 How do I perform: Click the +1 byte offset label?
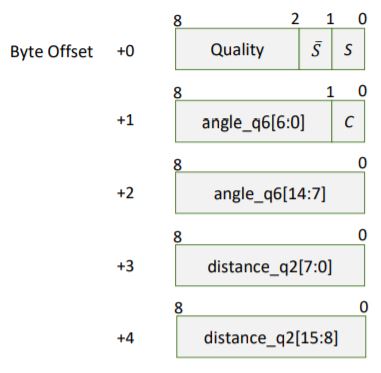(125, 120)
